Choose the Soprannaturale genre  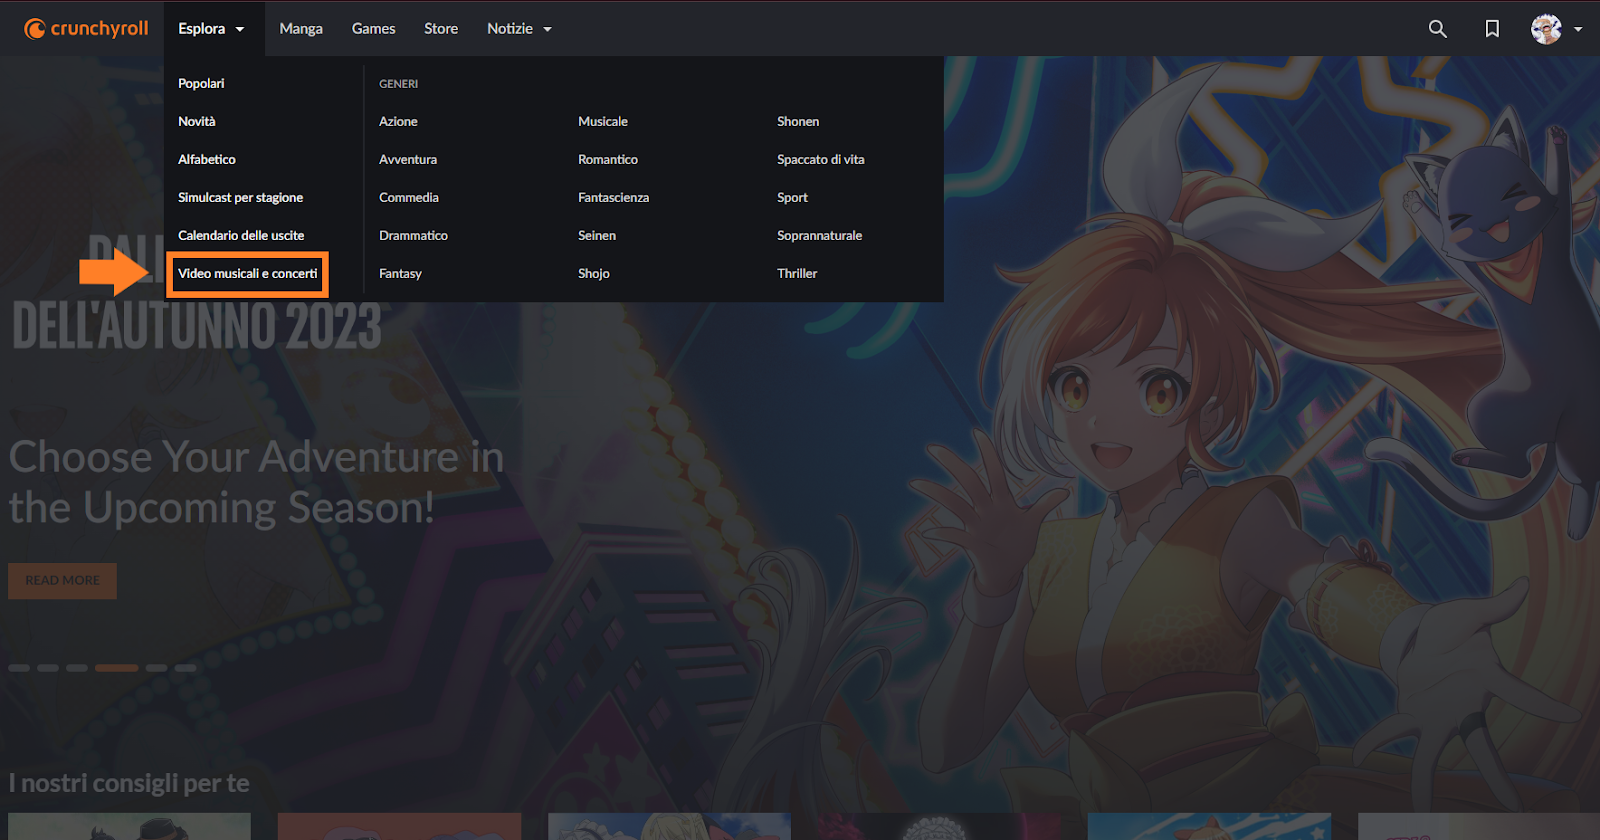(819, 235)
